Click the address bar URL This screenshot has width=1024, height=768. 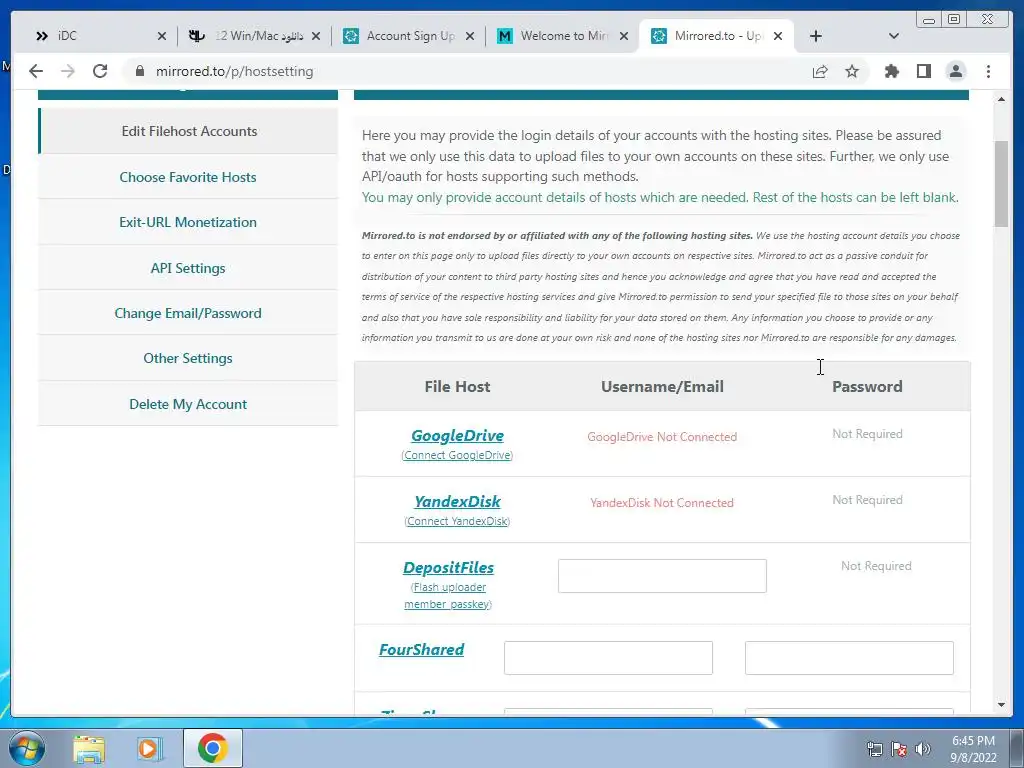[234, 71]
